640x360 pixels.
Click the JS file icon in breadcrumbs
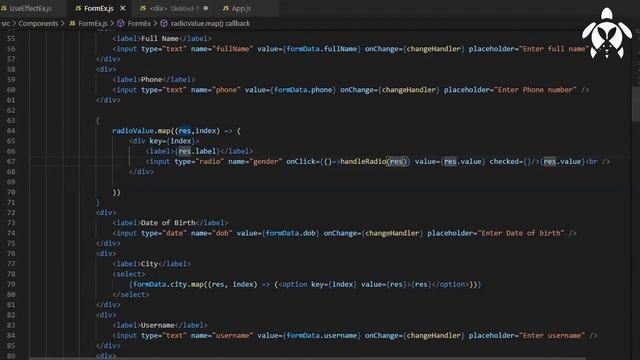click(72, 23)
